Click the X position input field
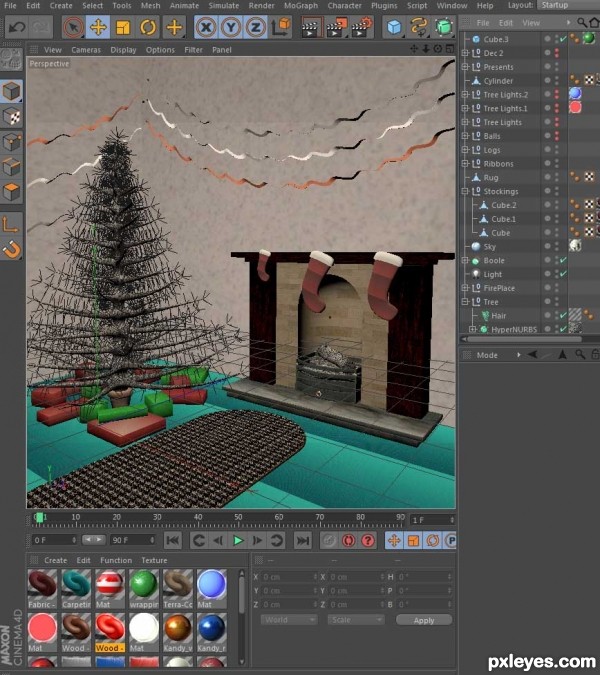This screenshot has height=675, width=600. coord(289,577)
